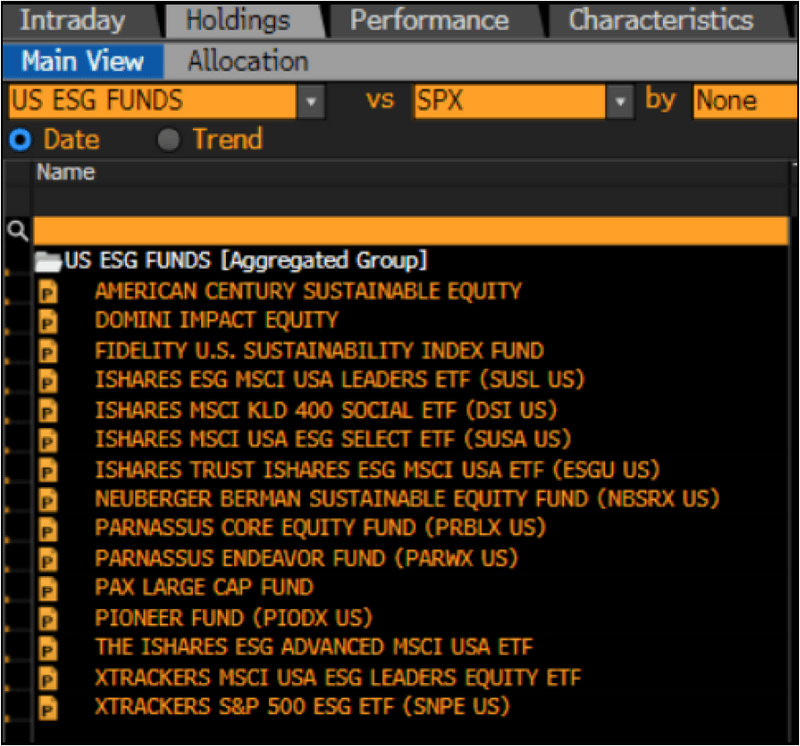Click the US ESG FUNDS portfolio combo field
800x746 pixels.
tap(153, 101)
